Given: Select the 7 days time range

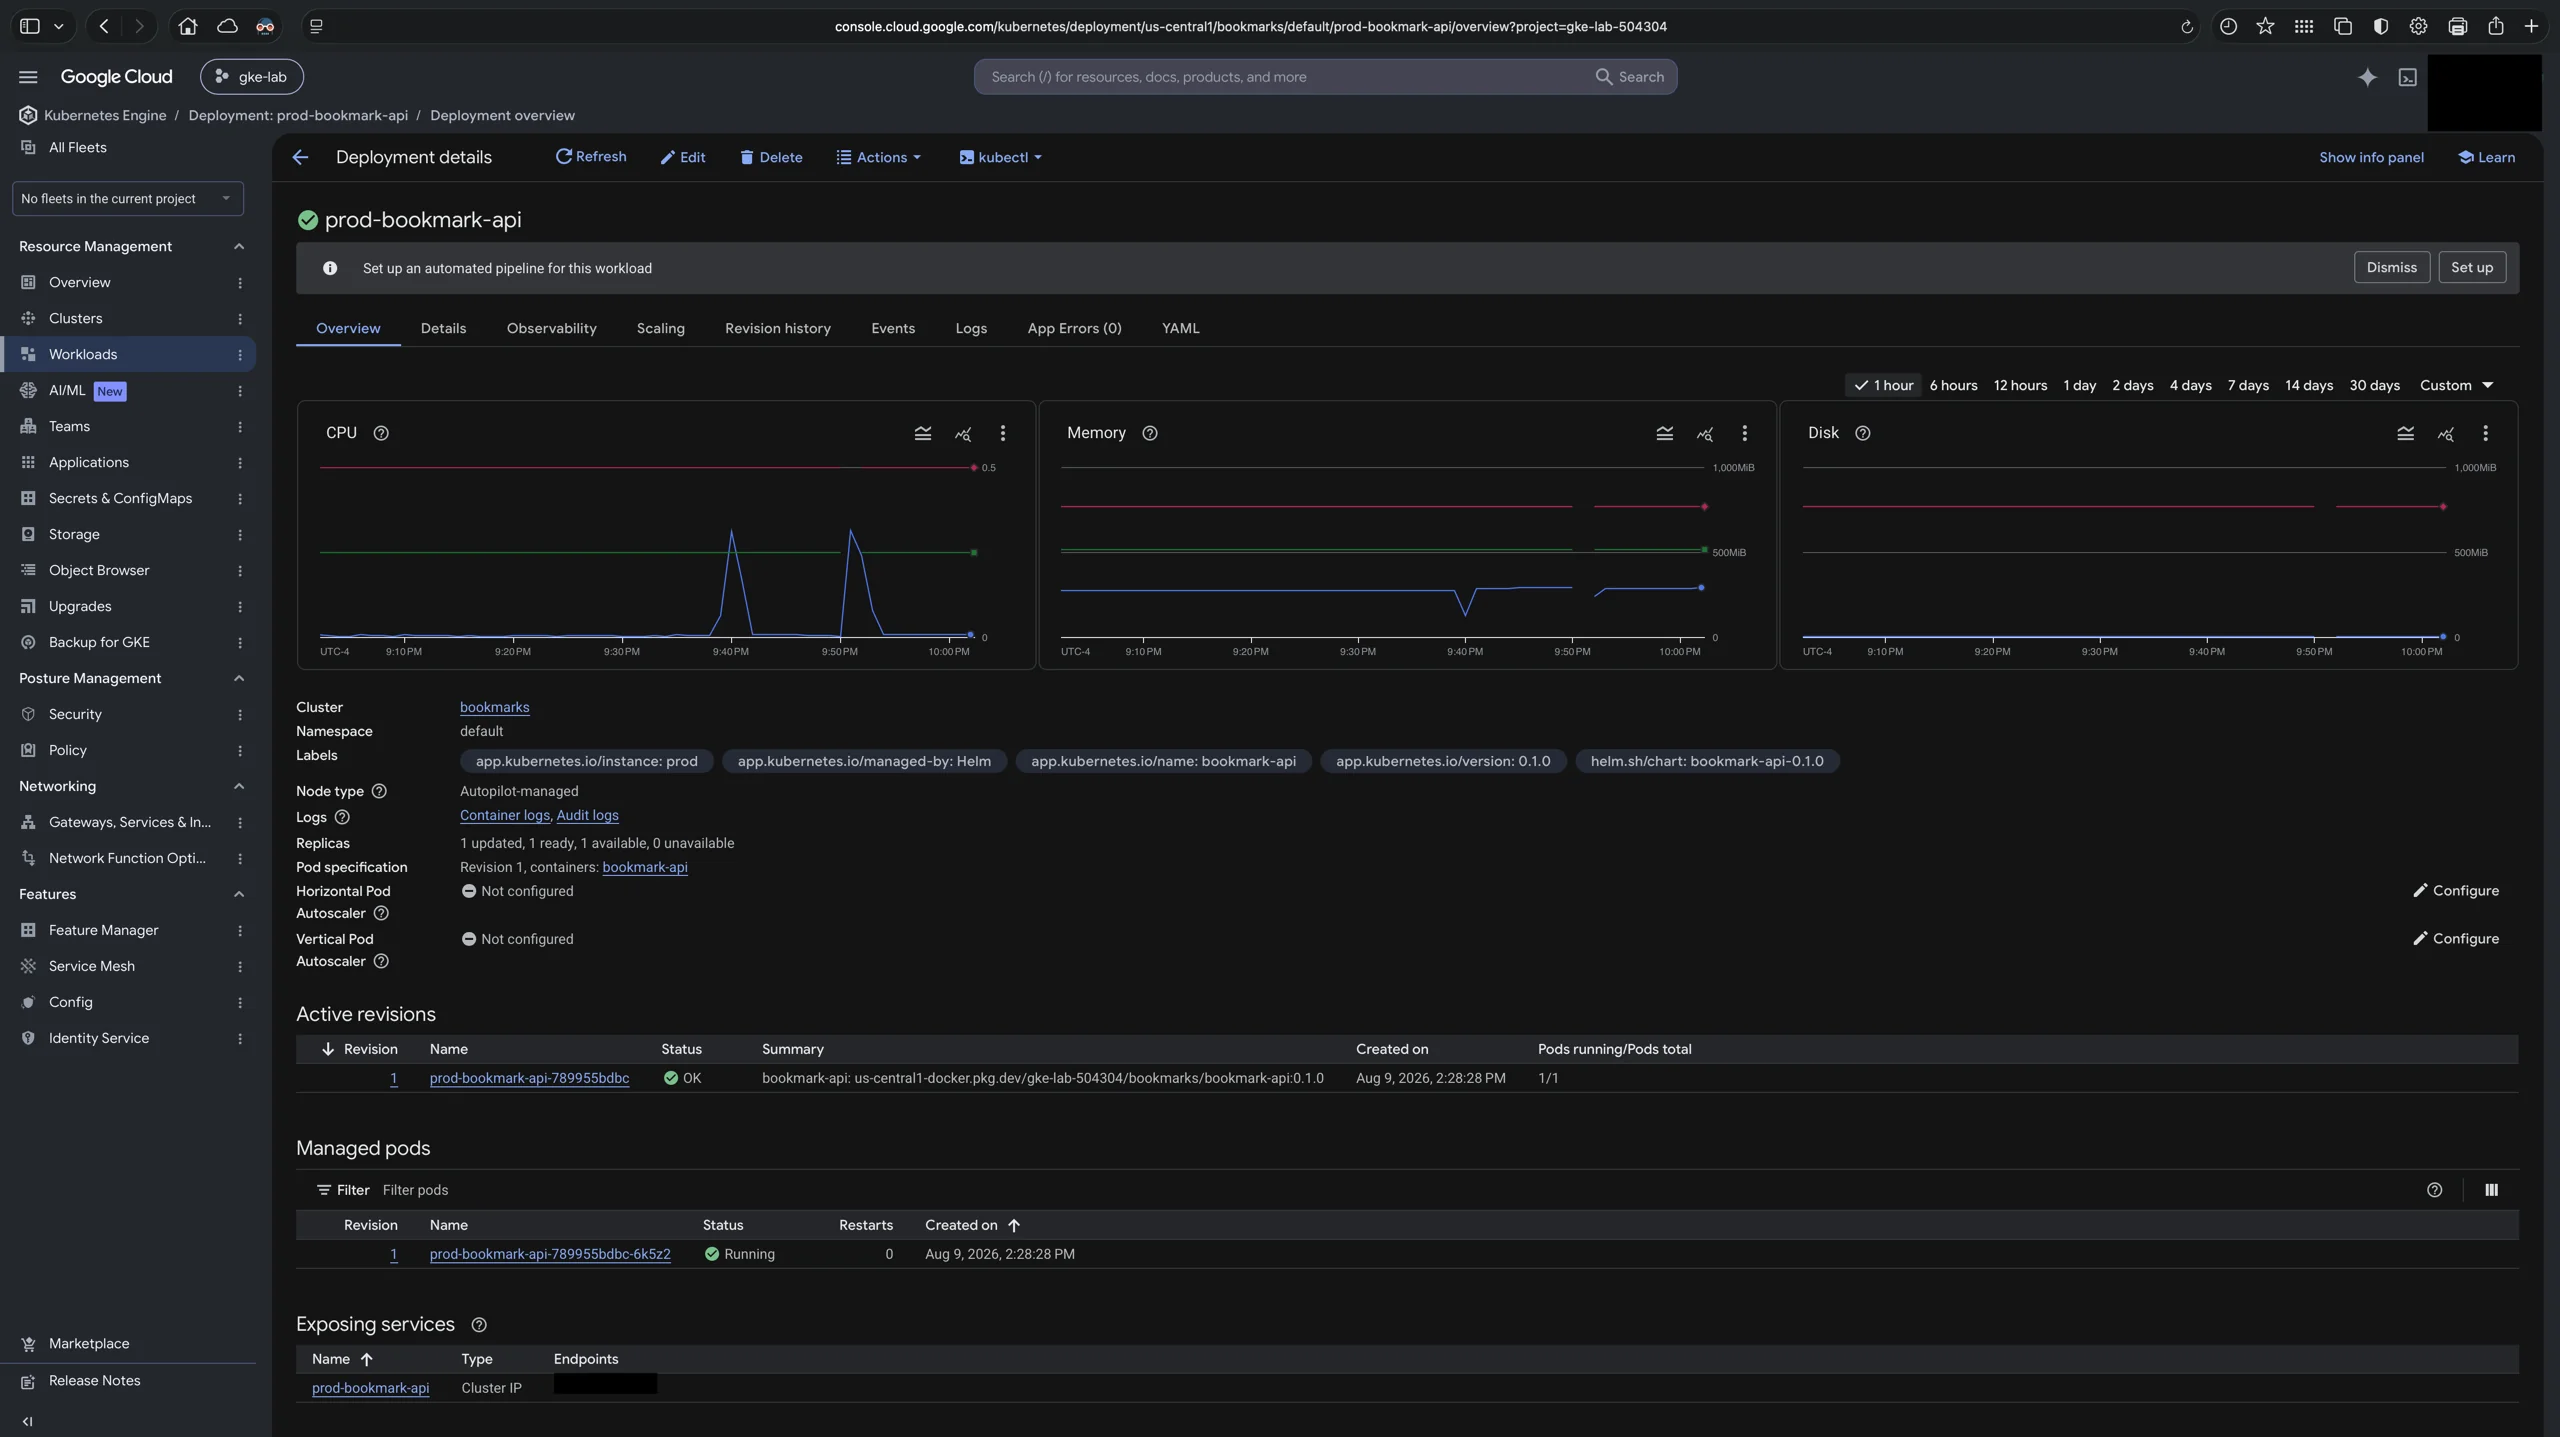Looking at the screenshot, I should (x=2247, y=386).
